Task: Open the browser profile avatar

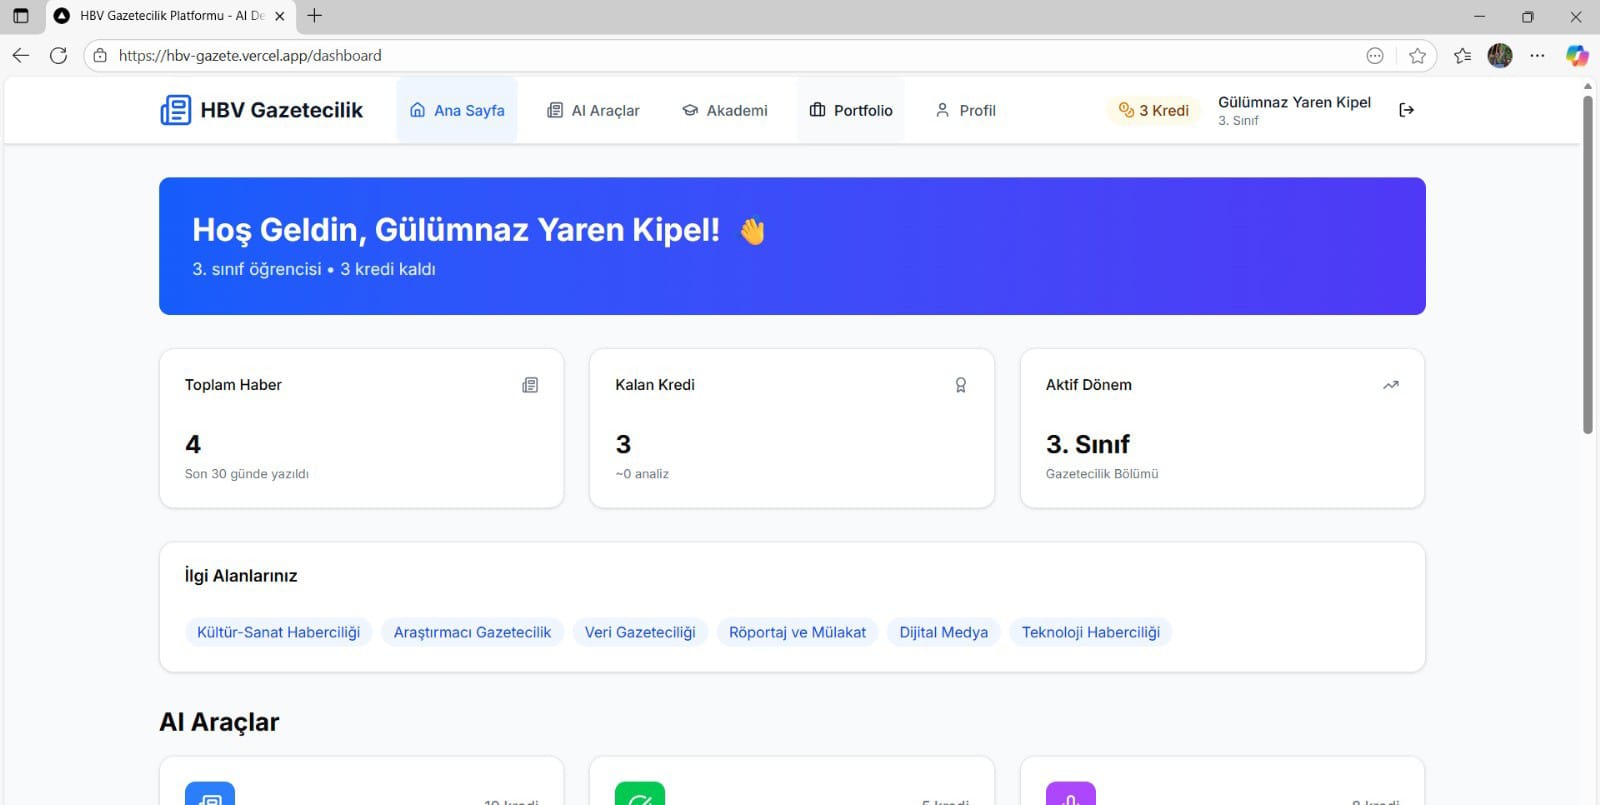Action: [x=1499, y=56]
